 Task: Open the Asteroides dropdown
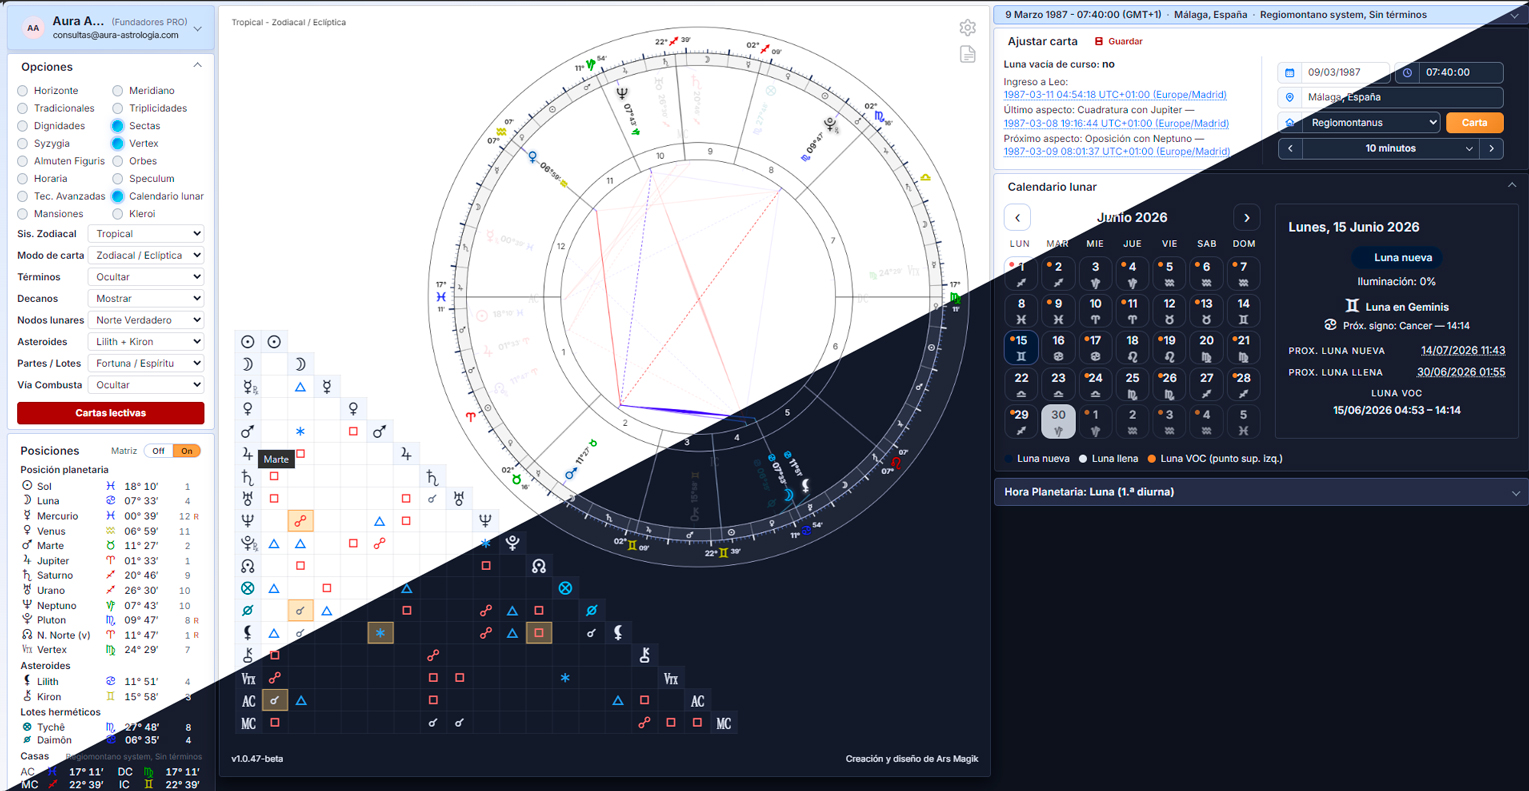(x=147, y=342)
